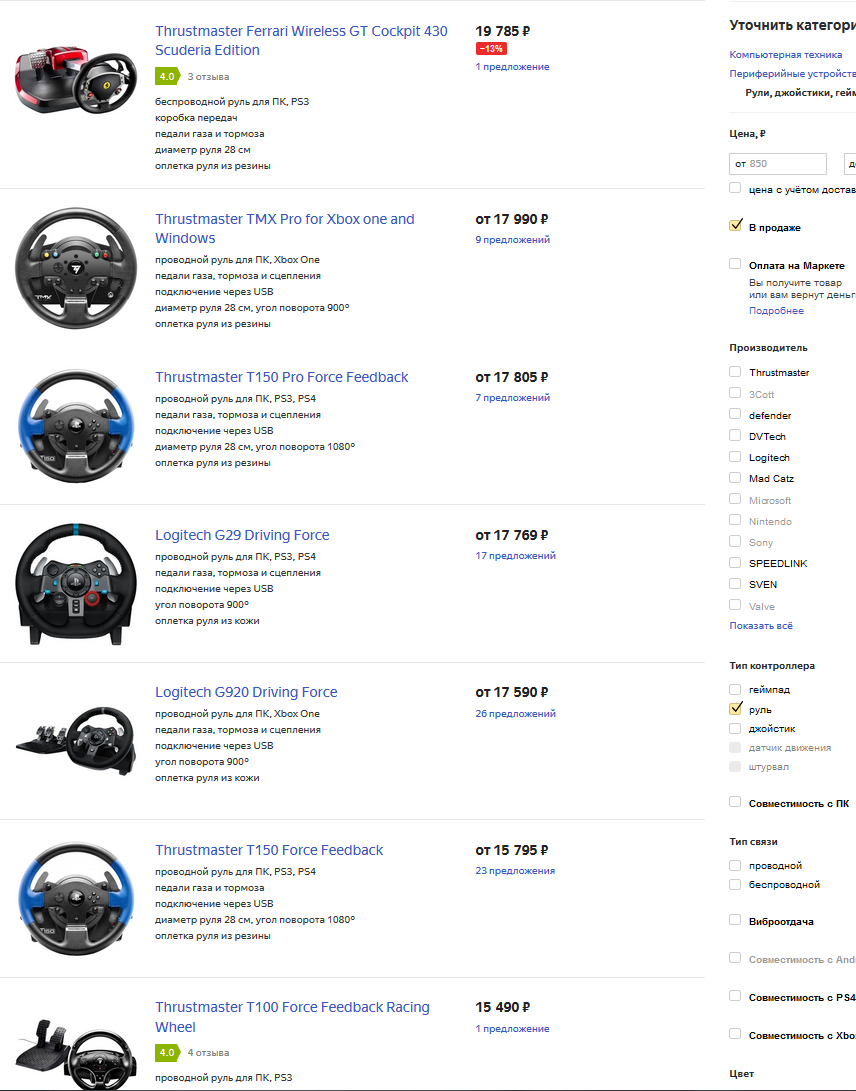Open Thrustmaster T150 Pro Force Feedback title link
Viewport: 856px width, 1091px height.
(281, 377)
